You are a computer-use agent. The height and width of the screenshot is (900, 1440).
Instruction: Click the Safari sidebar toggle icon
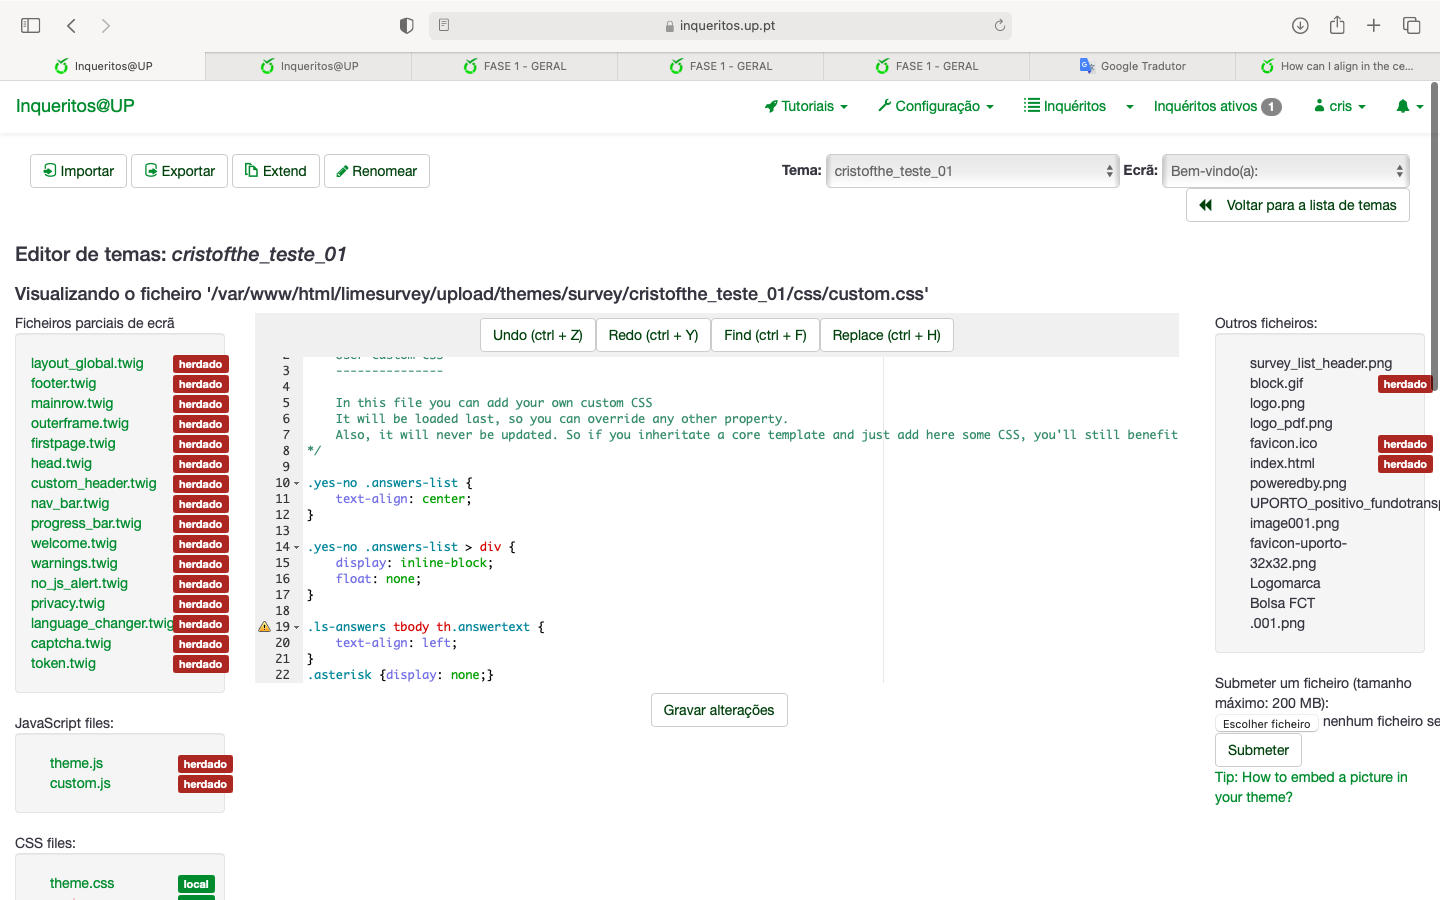click(x=31, y=26)
